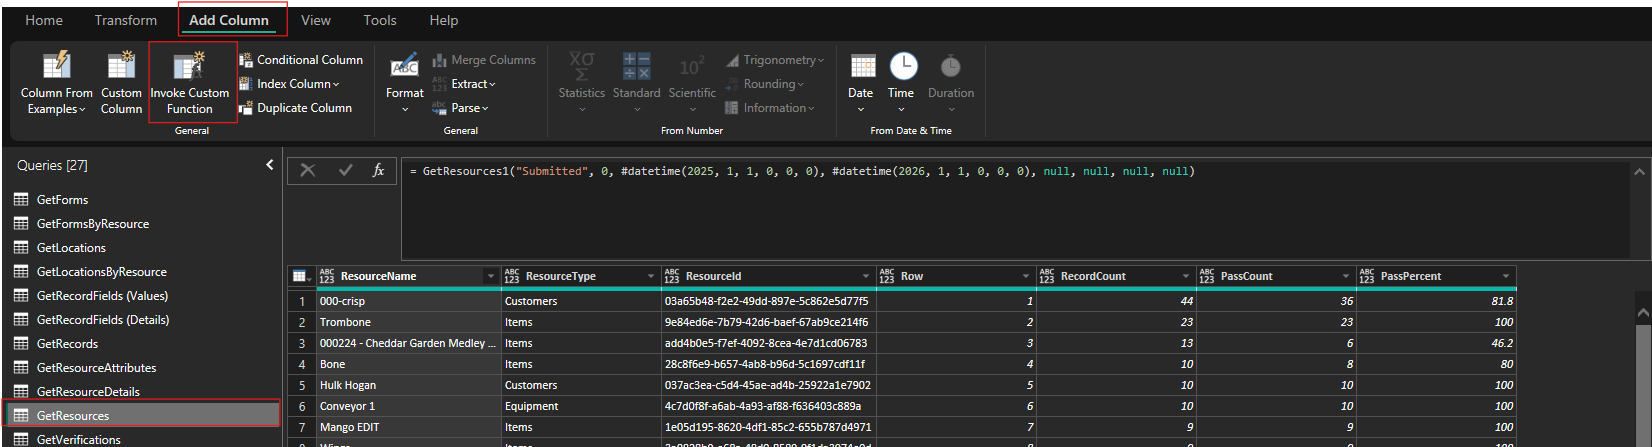Open the View tab
This screenshot has height=447, width=1652.
[x=316, y=20]
